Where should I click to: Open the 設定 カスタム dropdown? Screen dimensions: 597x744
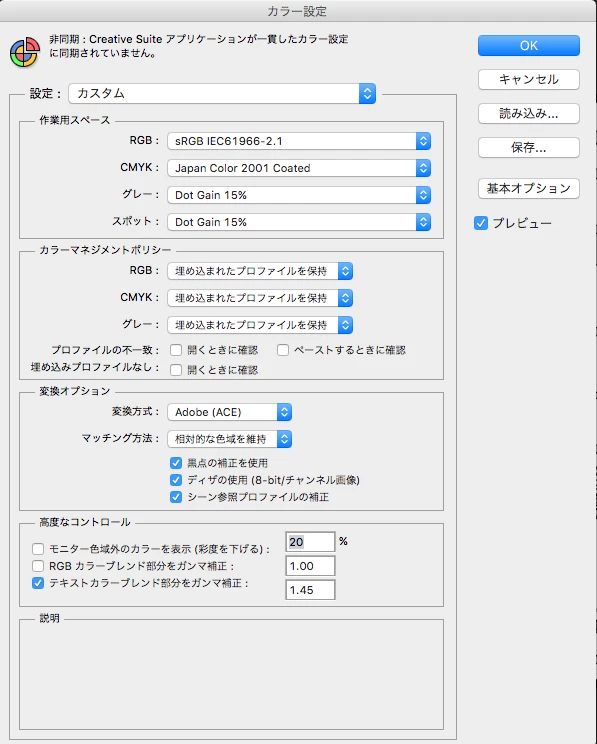[x=222, y=93]
